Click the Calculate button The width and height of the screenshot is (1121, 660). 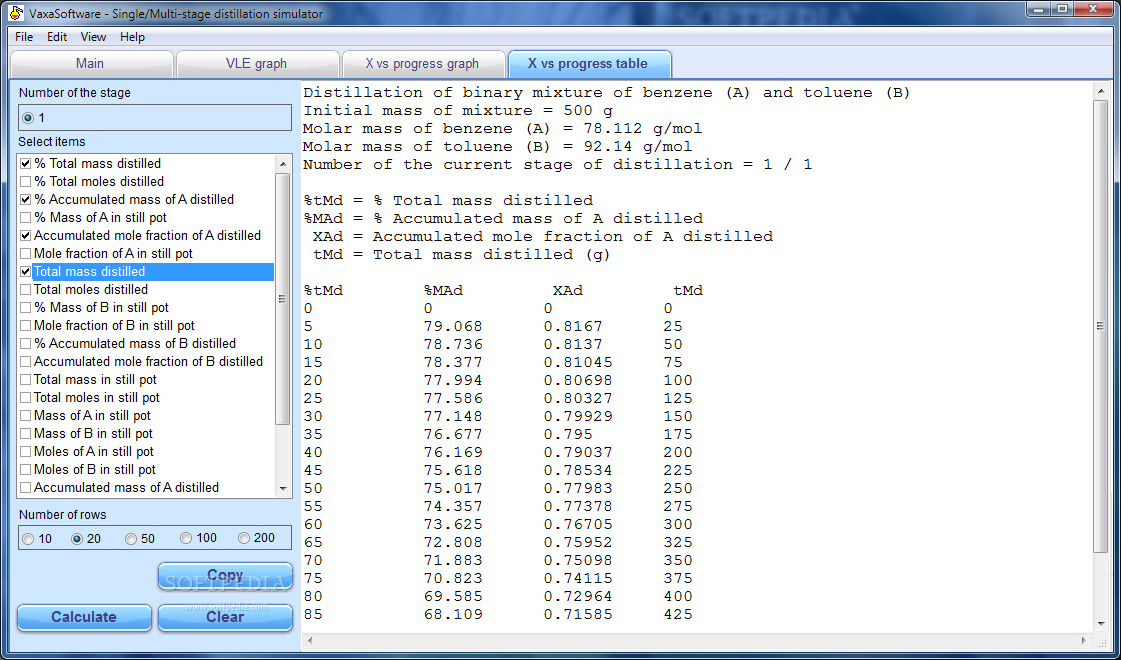click(x=84, y=618)
